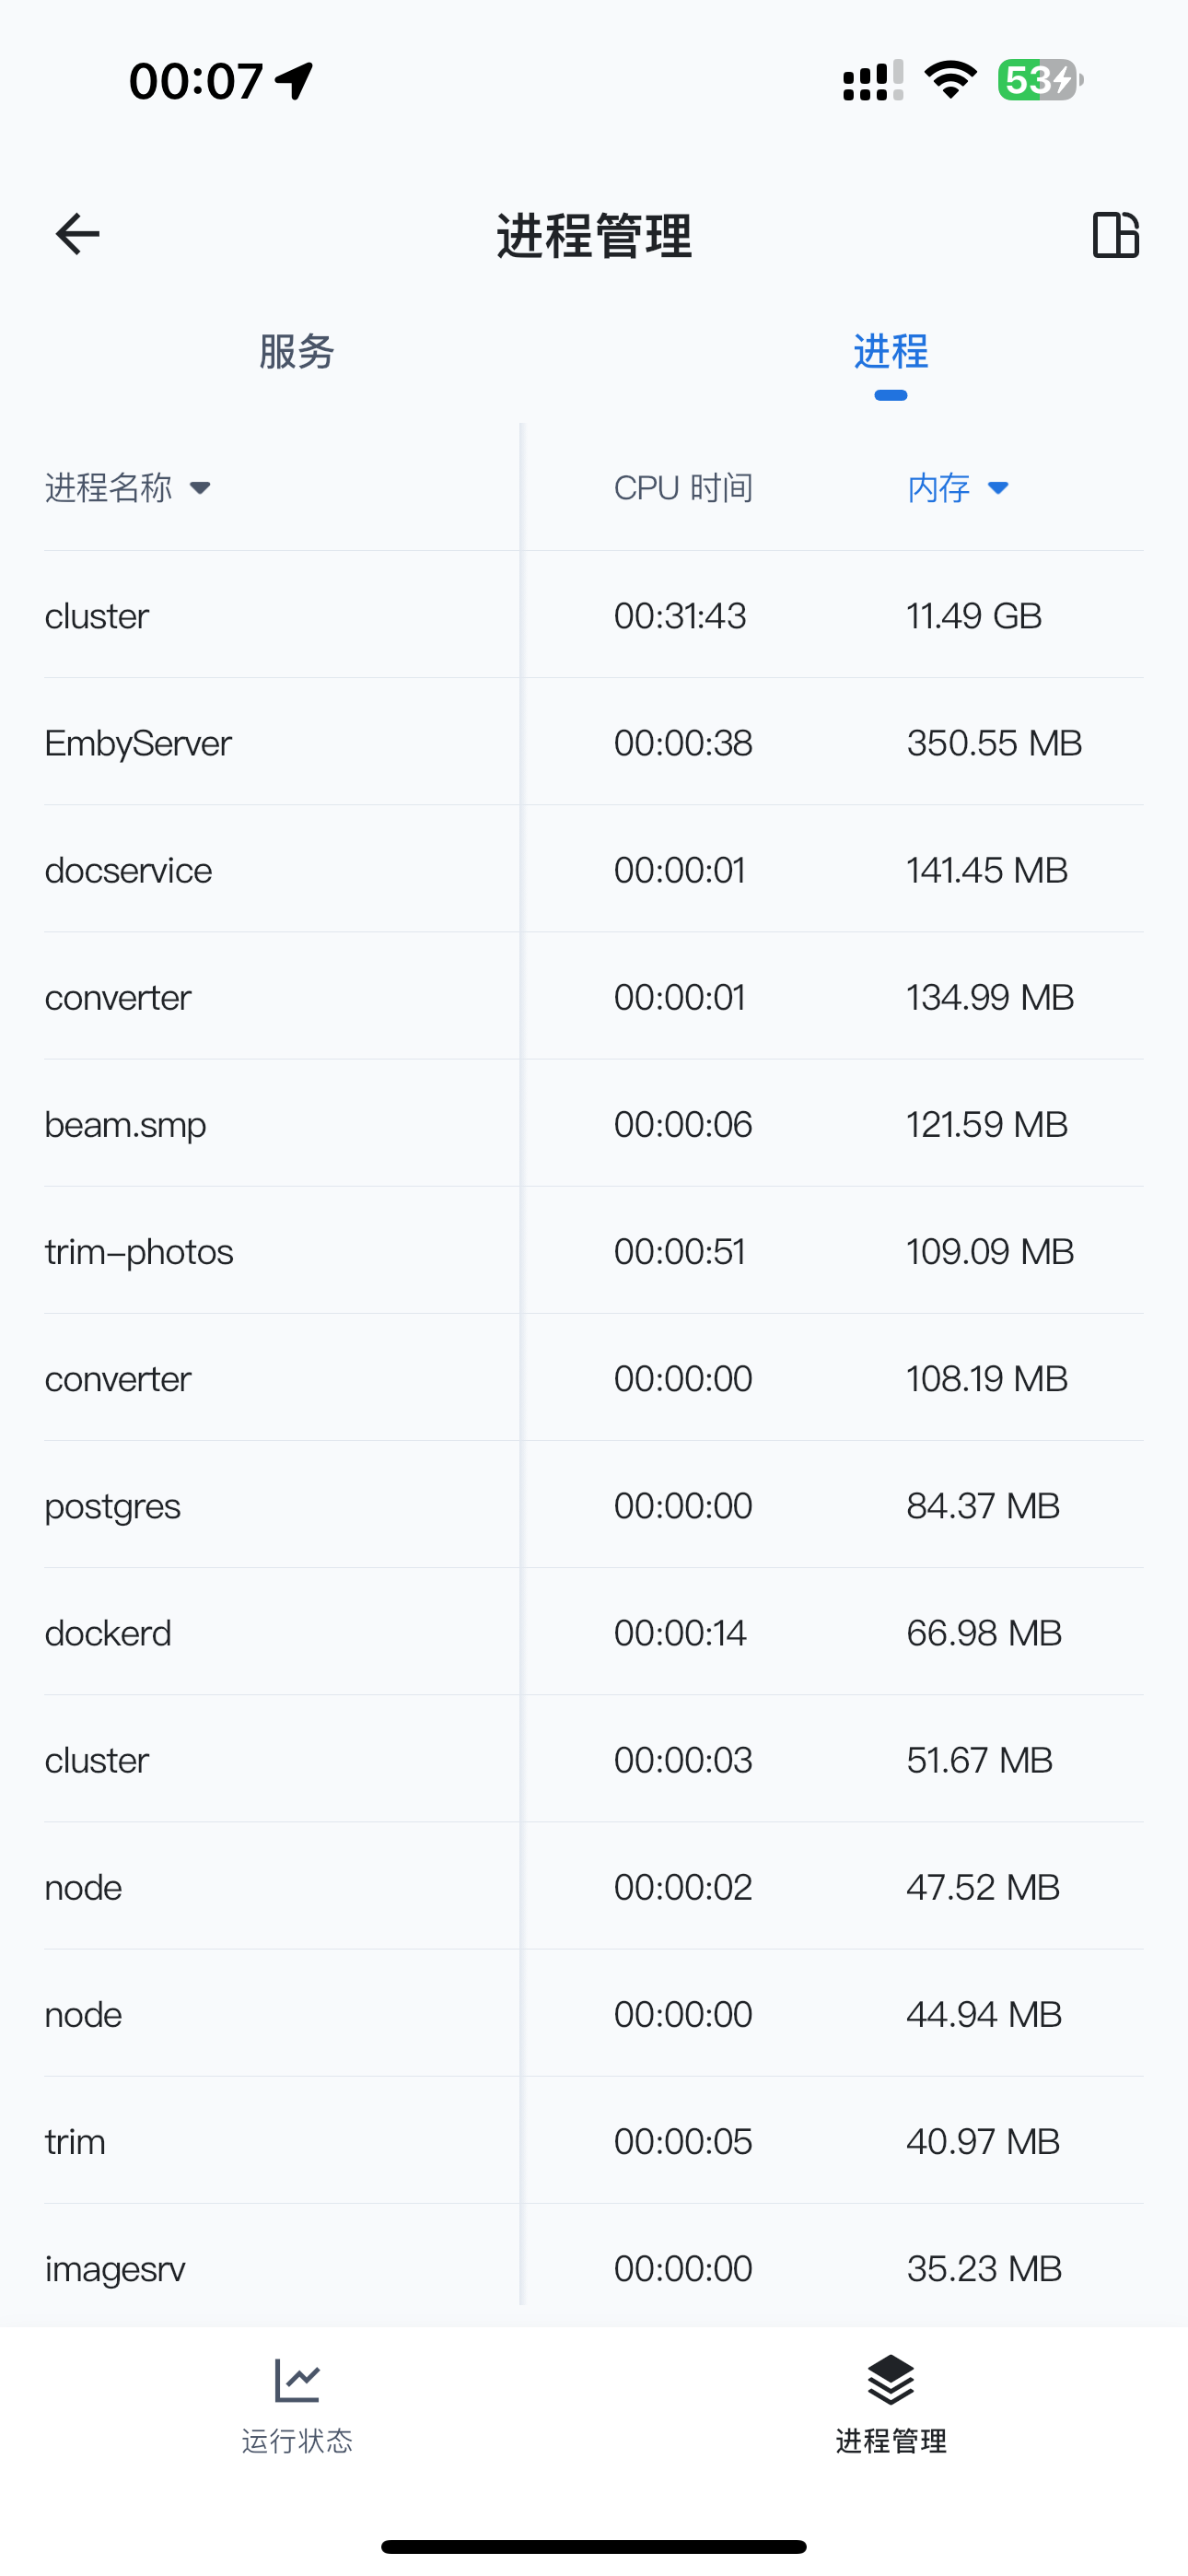The image size is (1188, 2576).
Task: Sort by CPU 时间 column header
Action: point(683,488)
